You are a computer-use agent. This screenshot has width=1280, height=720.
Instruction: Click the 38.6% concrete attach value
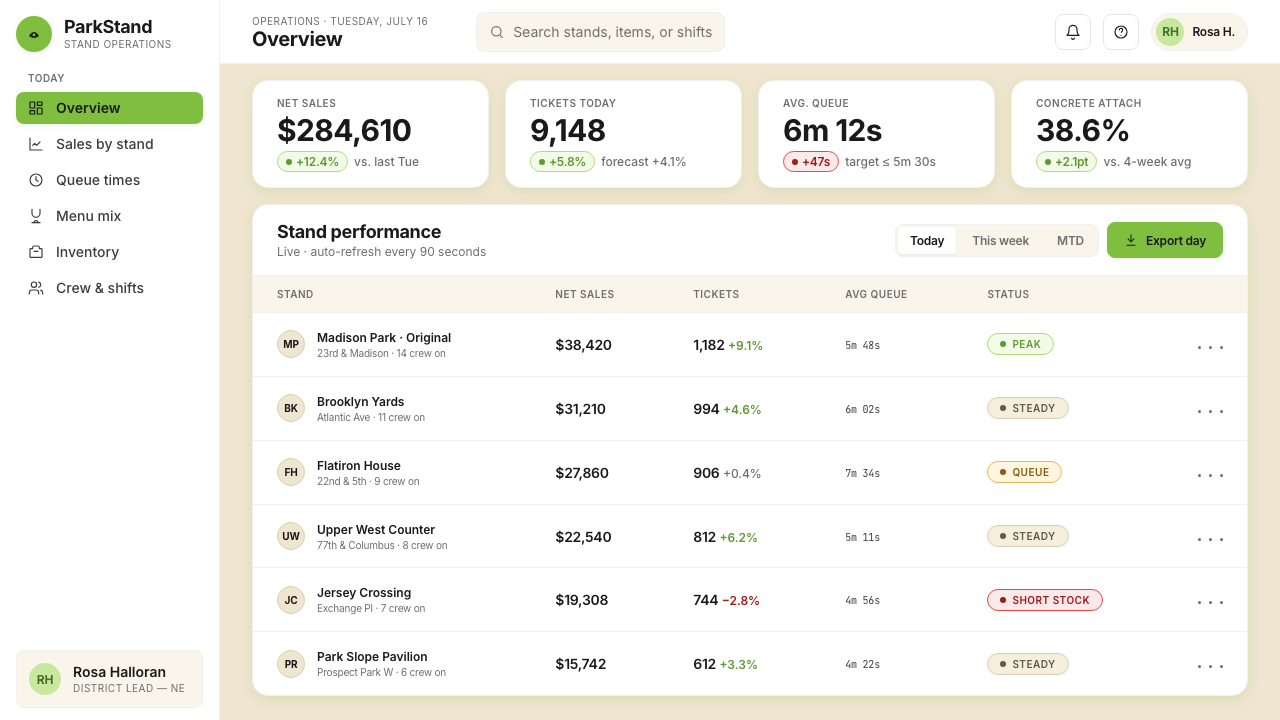pyautogui.click(x=1083, y=130)
